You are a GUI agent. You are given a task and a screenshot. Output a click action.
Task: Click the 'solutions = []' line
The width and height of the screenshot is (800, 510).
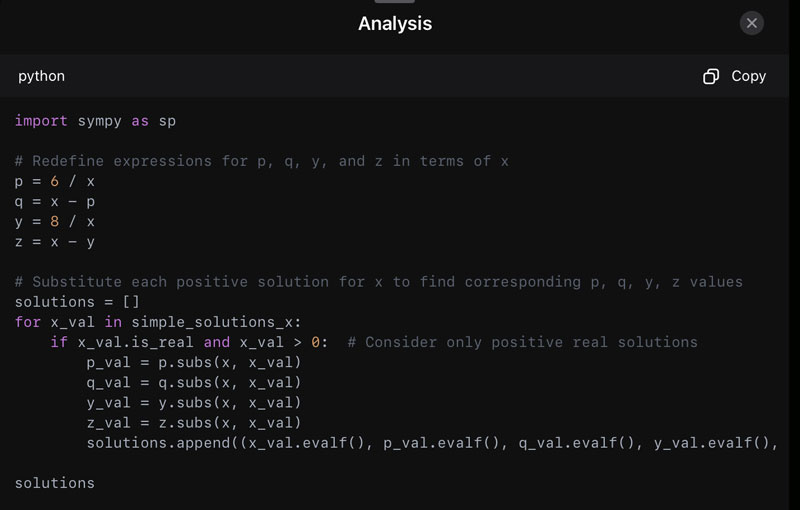click(x=77, y=302)
